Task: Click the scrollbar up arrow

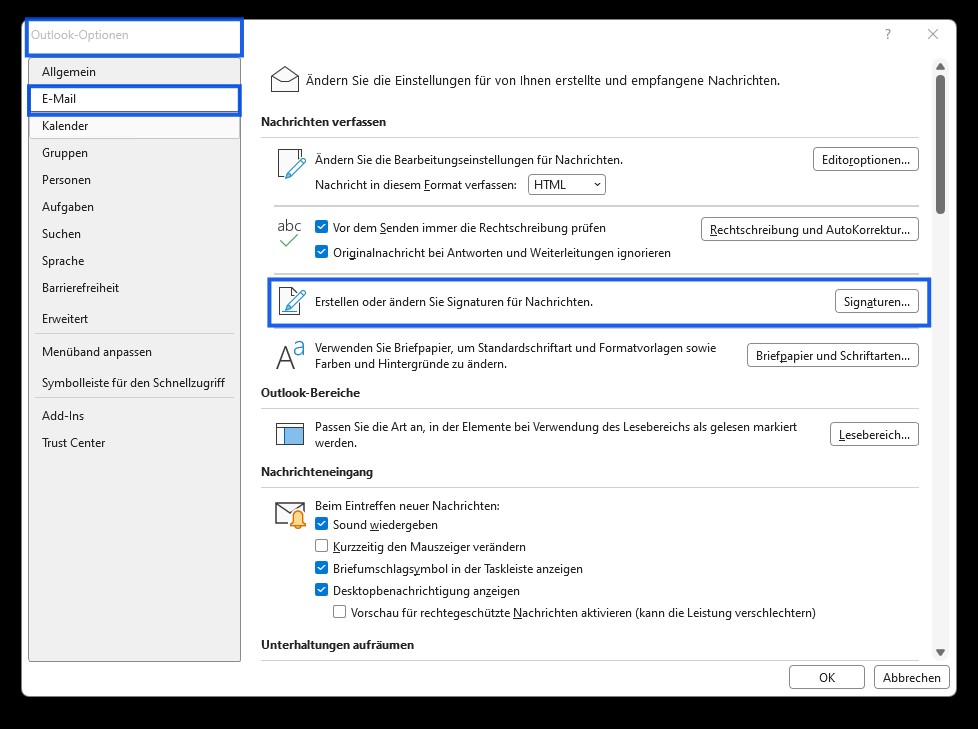Action: (940, 66)
